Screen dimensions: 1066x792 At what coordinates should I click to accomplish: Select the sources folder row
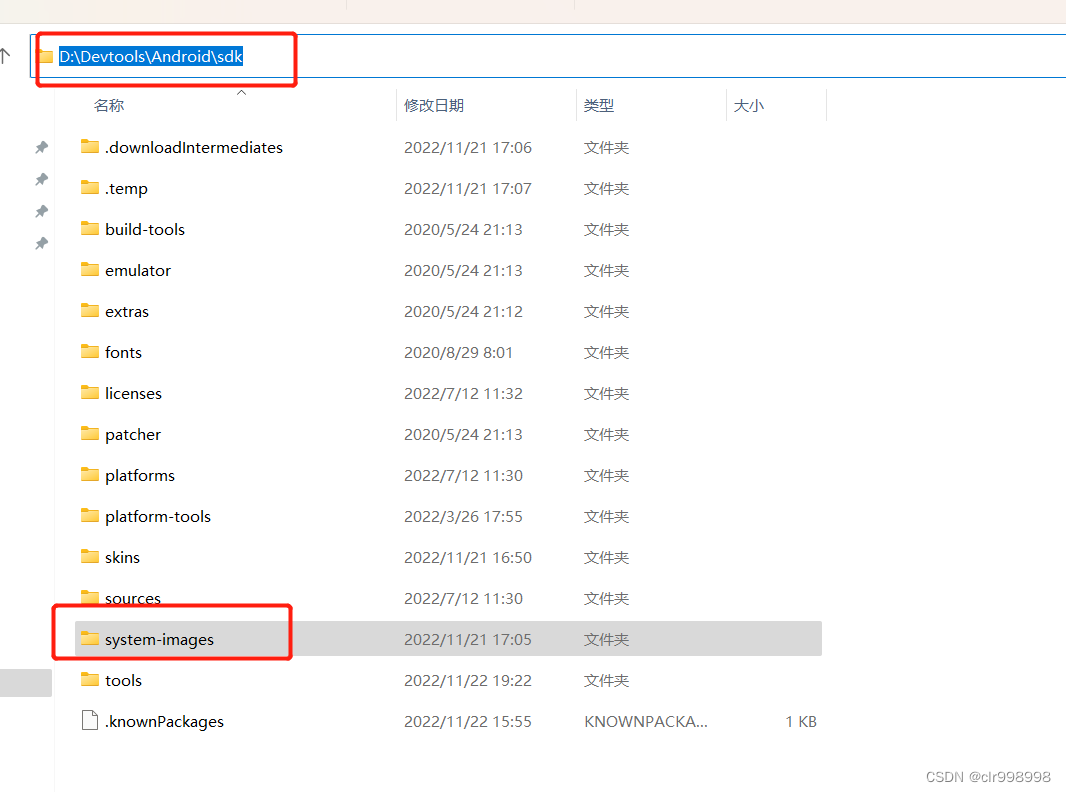(x=131, y=598)
